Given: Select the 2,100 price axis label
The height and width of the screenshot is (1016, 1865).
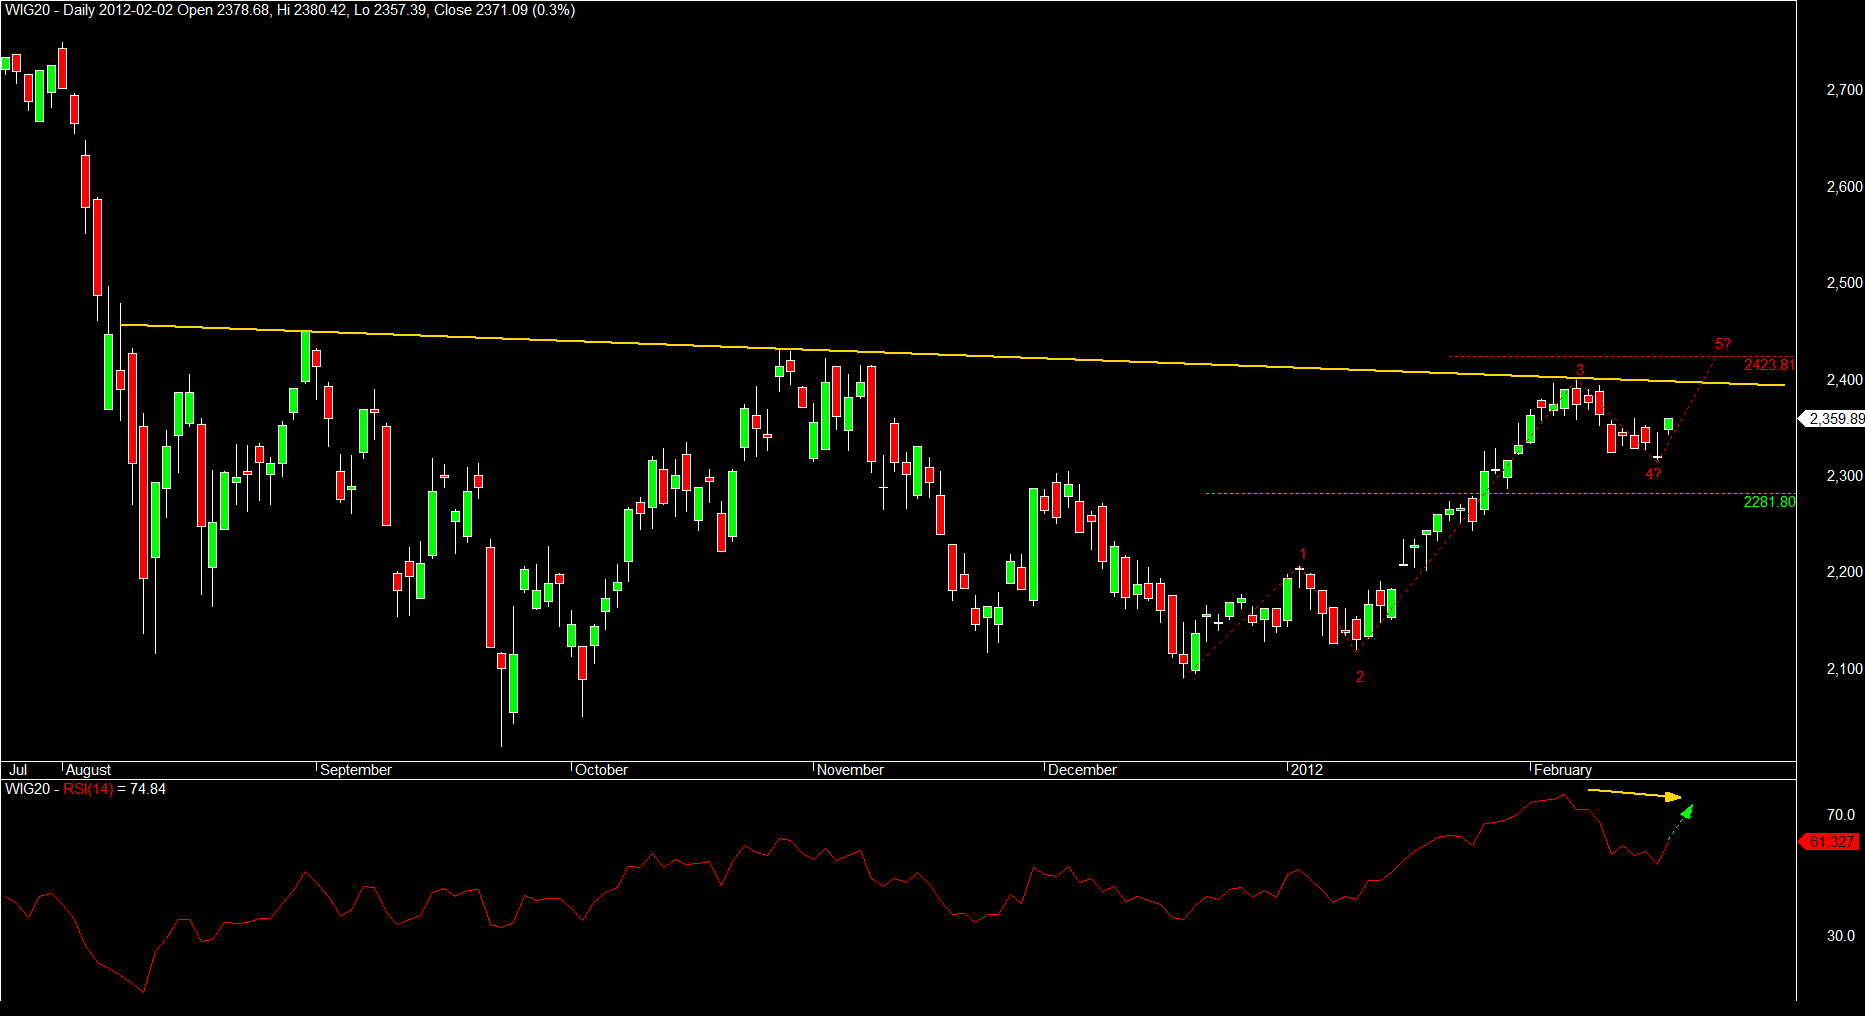Looking at the screenshot, I should (1844, 669).
